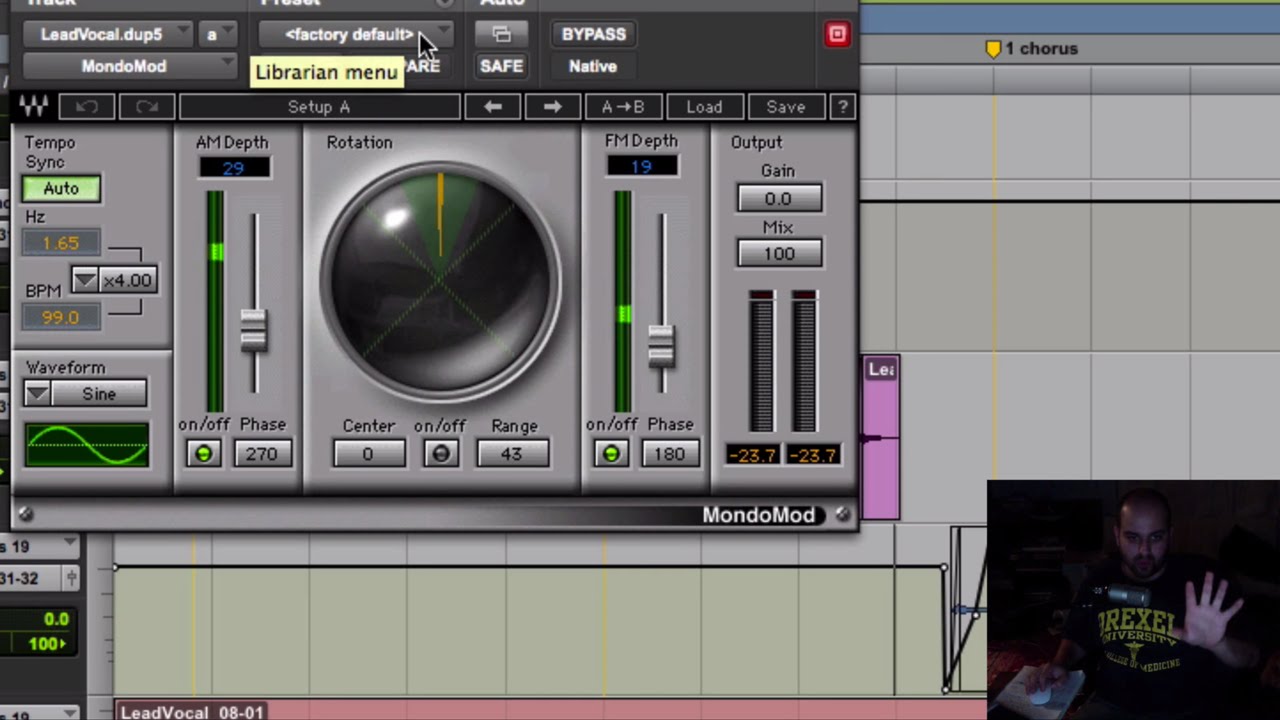The width and height of the screenshot is (1280, 720).
Task: Open LeadVocal.dup5 track selector
Action: (x=107, y=34)
